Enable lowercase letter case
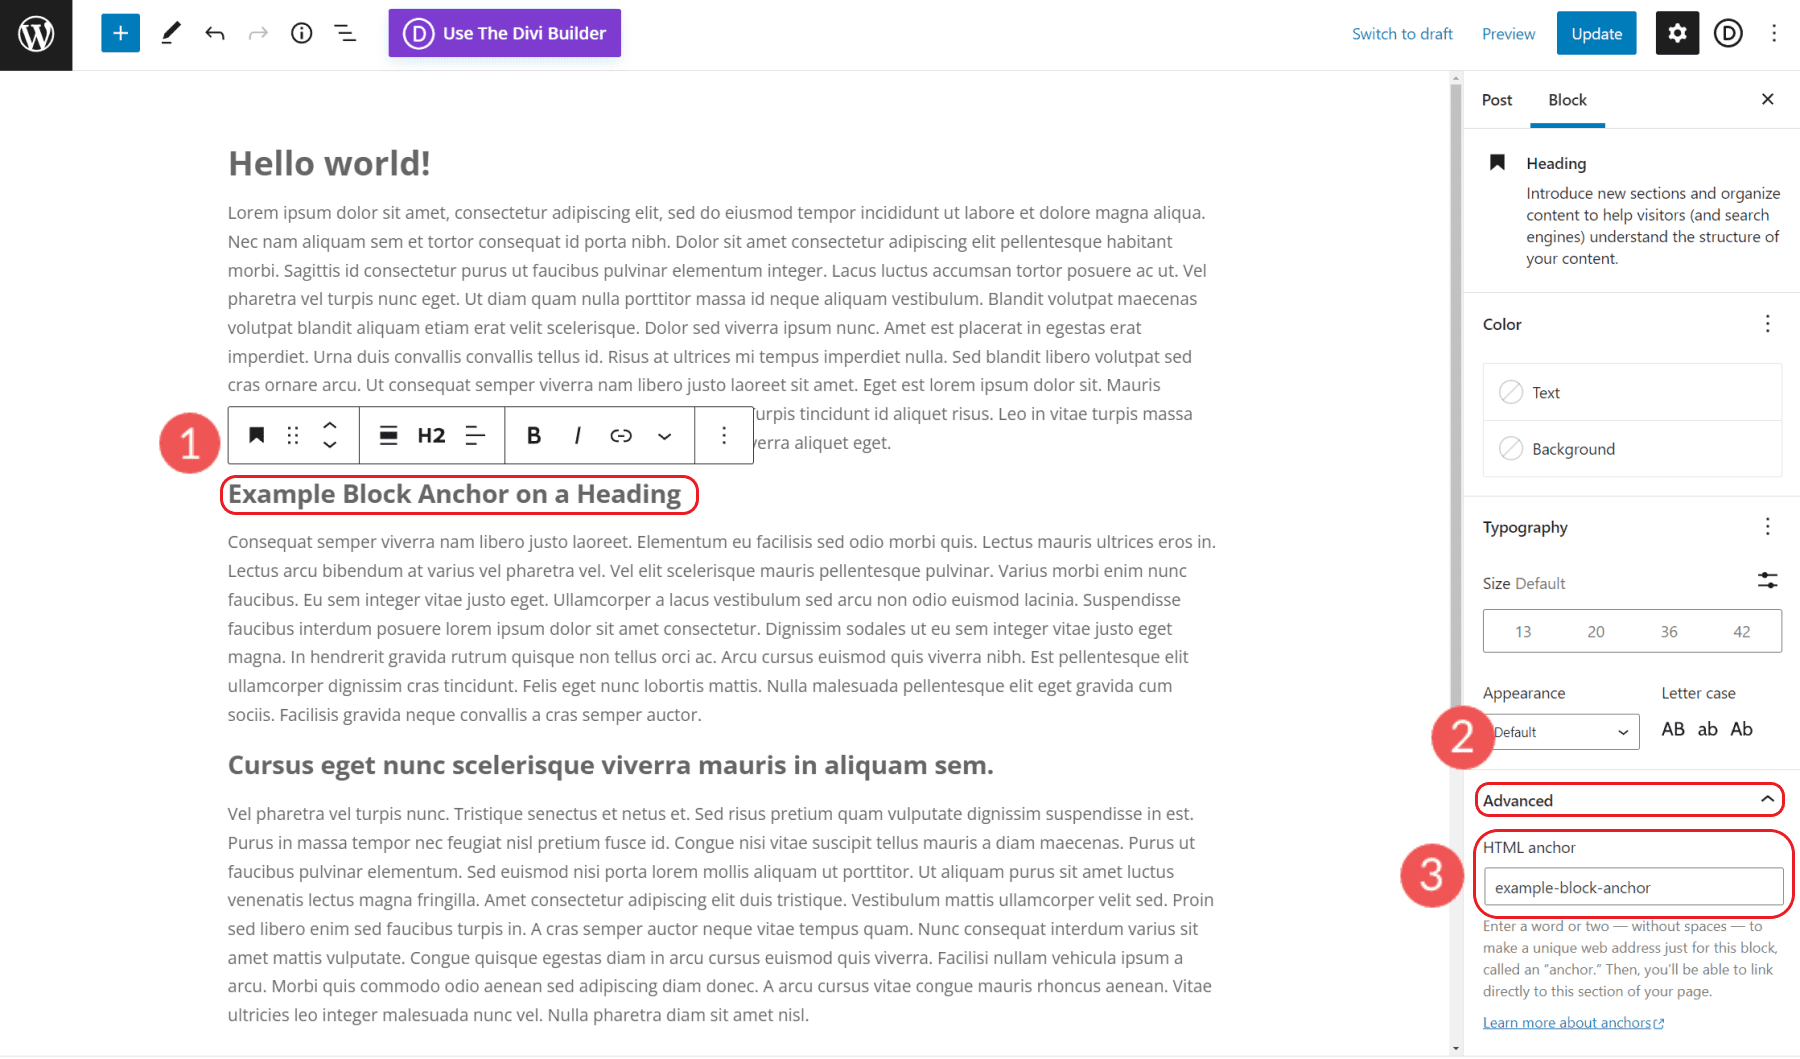Screen dimensions: 1800x1059 click(x=1707, y=729)
